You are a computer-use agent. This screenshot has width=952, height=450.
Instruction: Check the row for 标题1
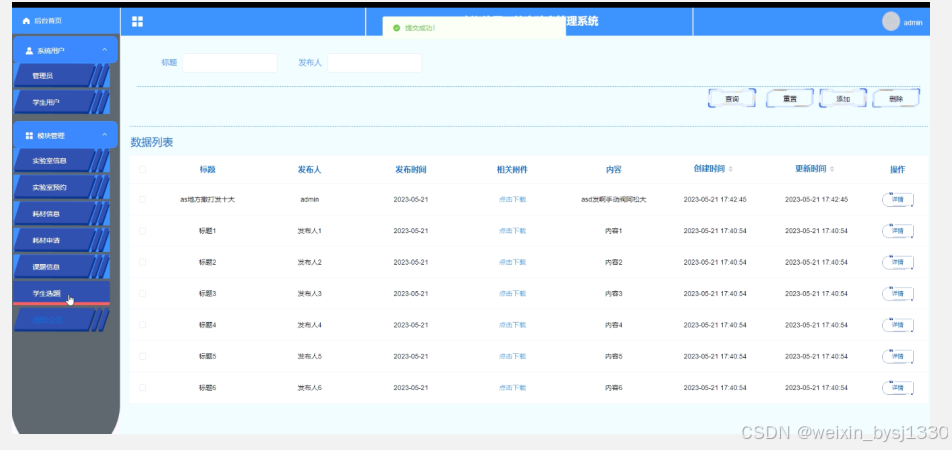pyautogui.click(x=142, y=231)
